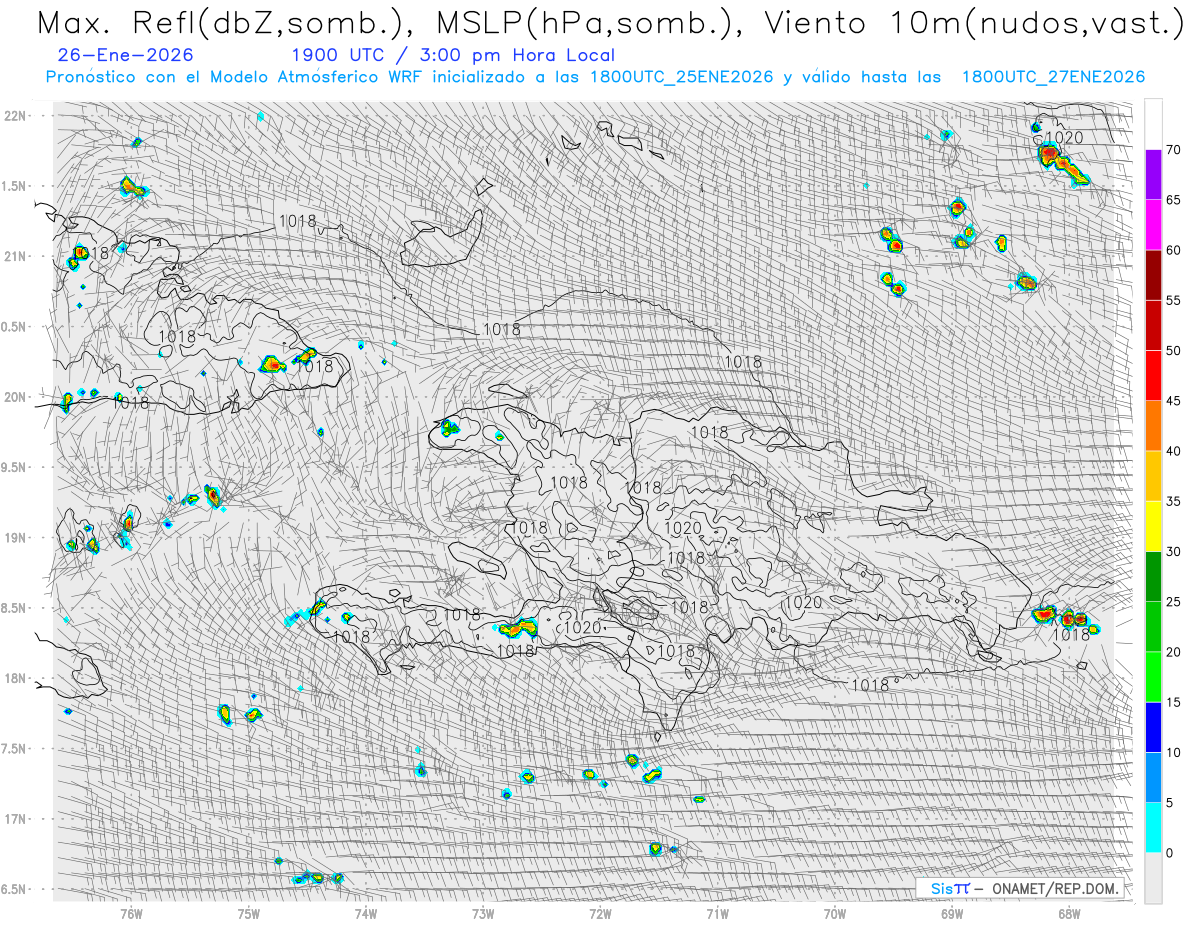1200x927 pixels.
Task: Pick the dark blue 10–15 dBZ colorbar segment
Action: (1153, 727)
